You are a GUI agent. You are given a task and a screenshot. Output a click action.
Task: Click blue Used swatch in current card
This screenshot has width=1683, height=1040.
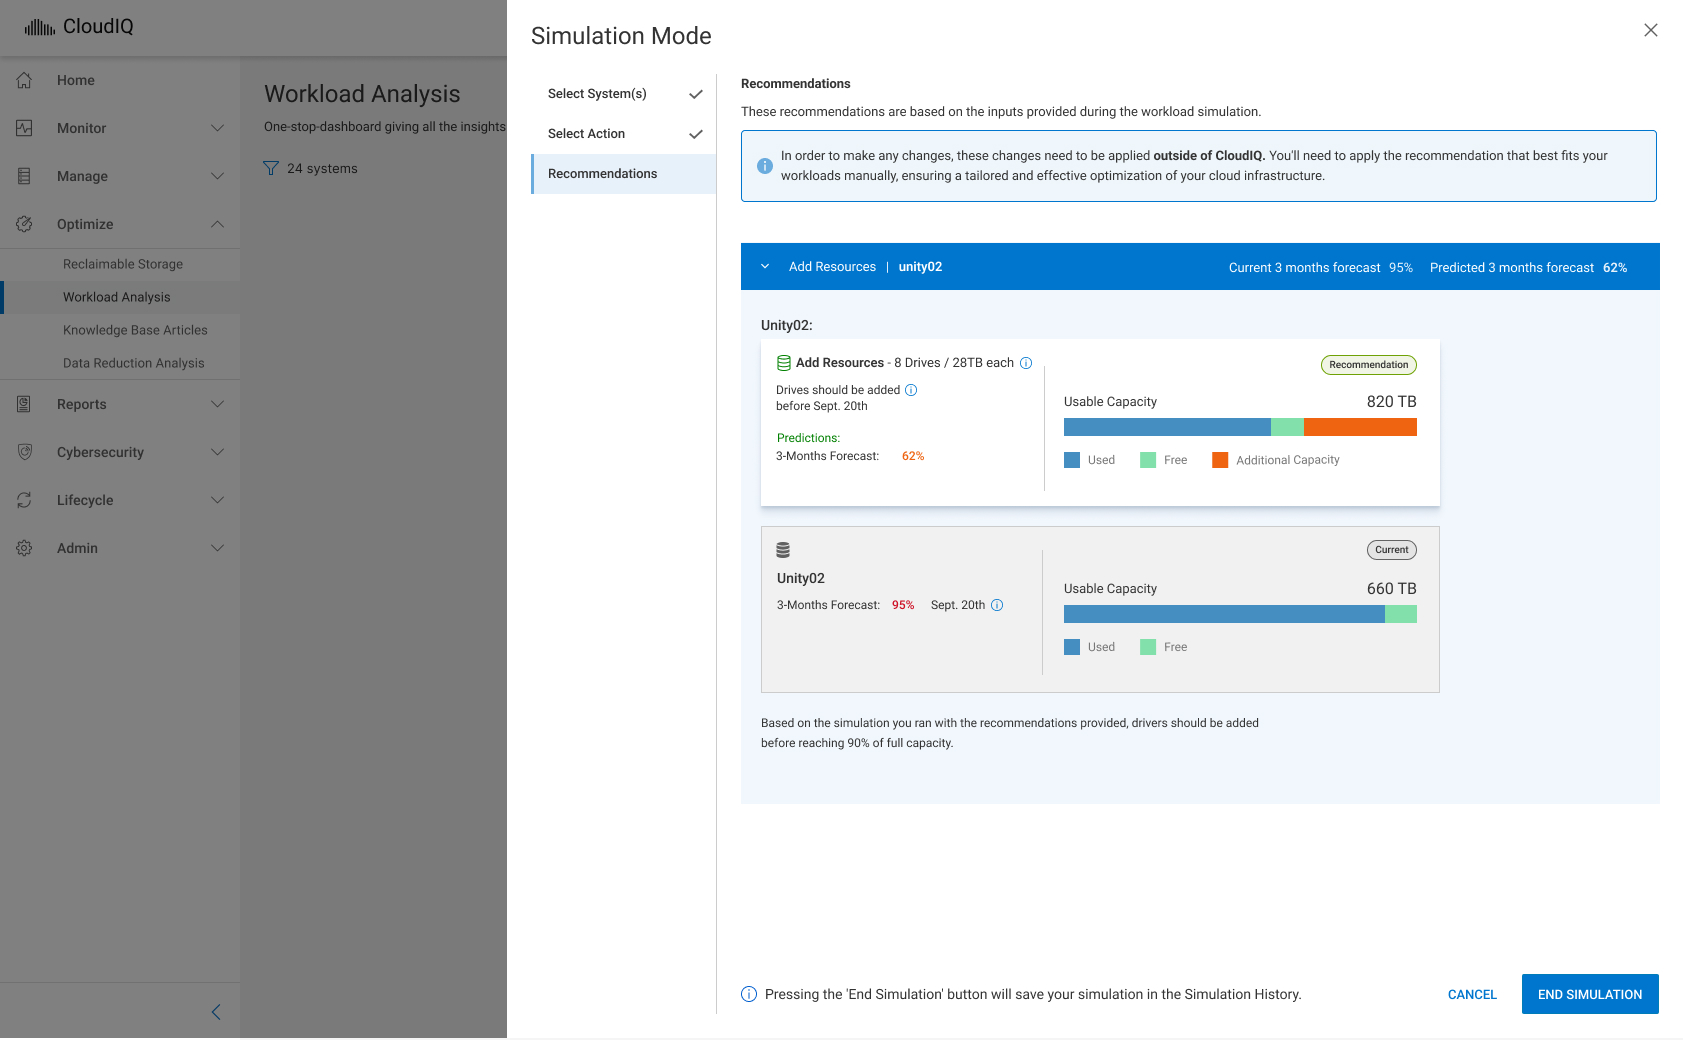click(1072, 647)
